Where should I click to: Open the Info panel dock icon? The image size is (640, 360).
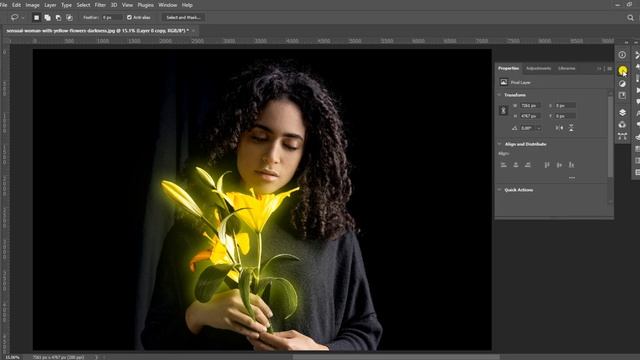622,55
